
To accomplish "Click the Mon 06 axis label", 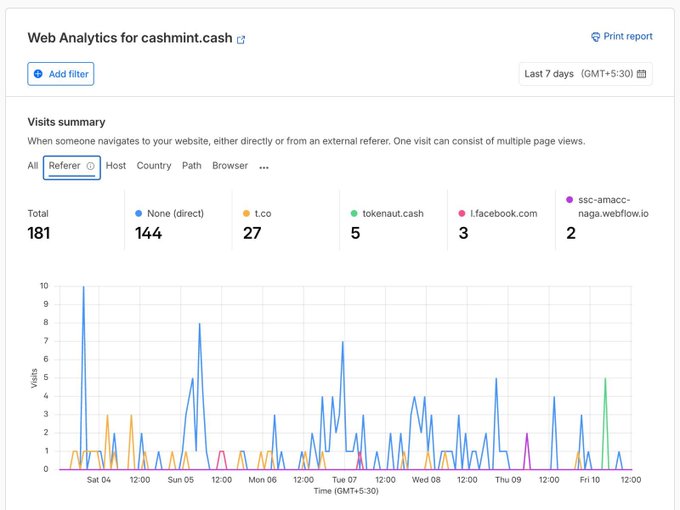I will (262, 480).
